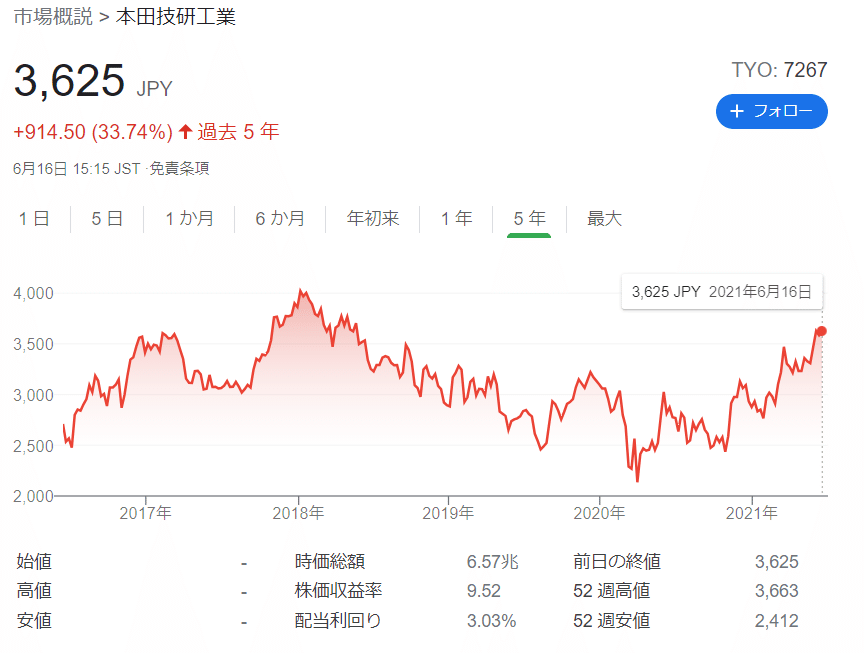Select the 年初来 range tab
The height and width of the screenshot is (653, 864).
372,219
